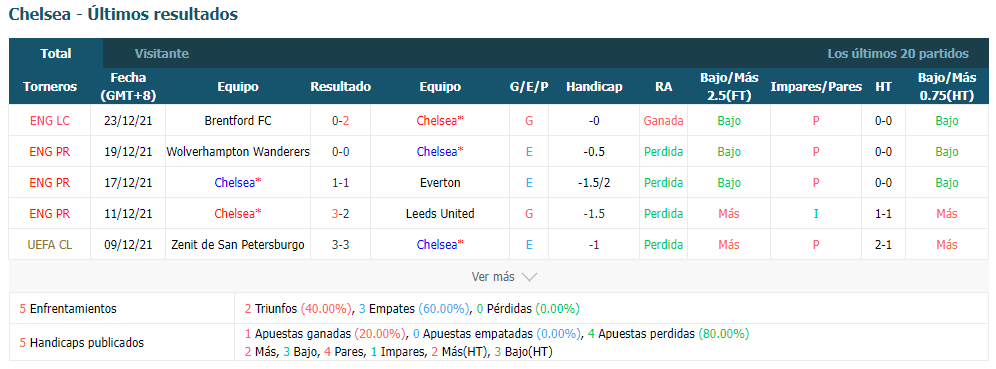The width and height of the screenshot is (996, 369).
Task: Click the Everton team name
Action: [x=440, y=183]
